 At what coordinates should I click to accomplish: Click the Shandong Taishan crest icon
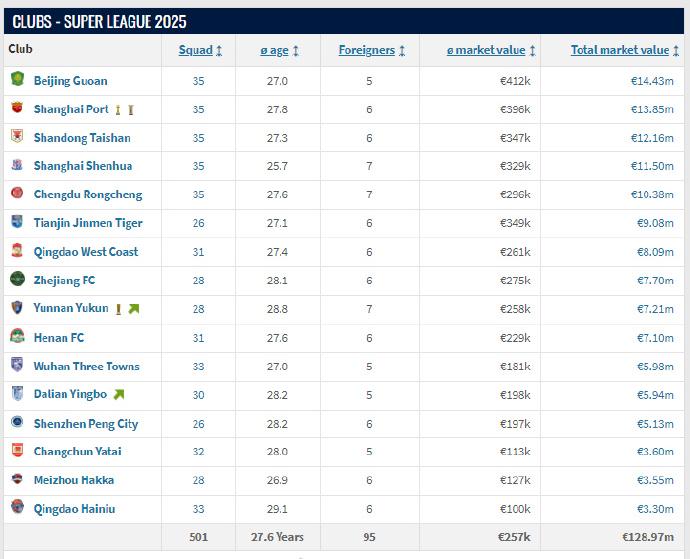17,136
